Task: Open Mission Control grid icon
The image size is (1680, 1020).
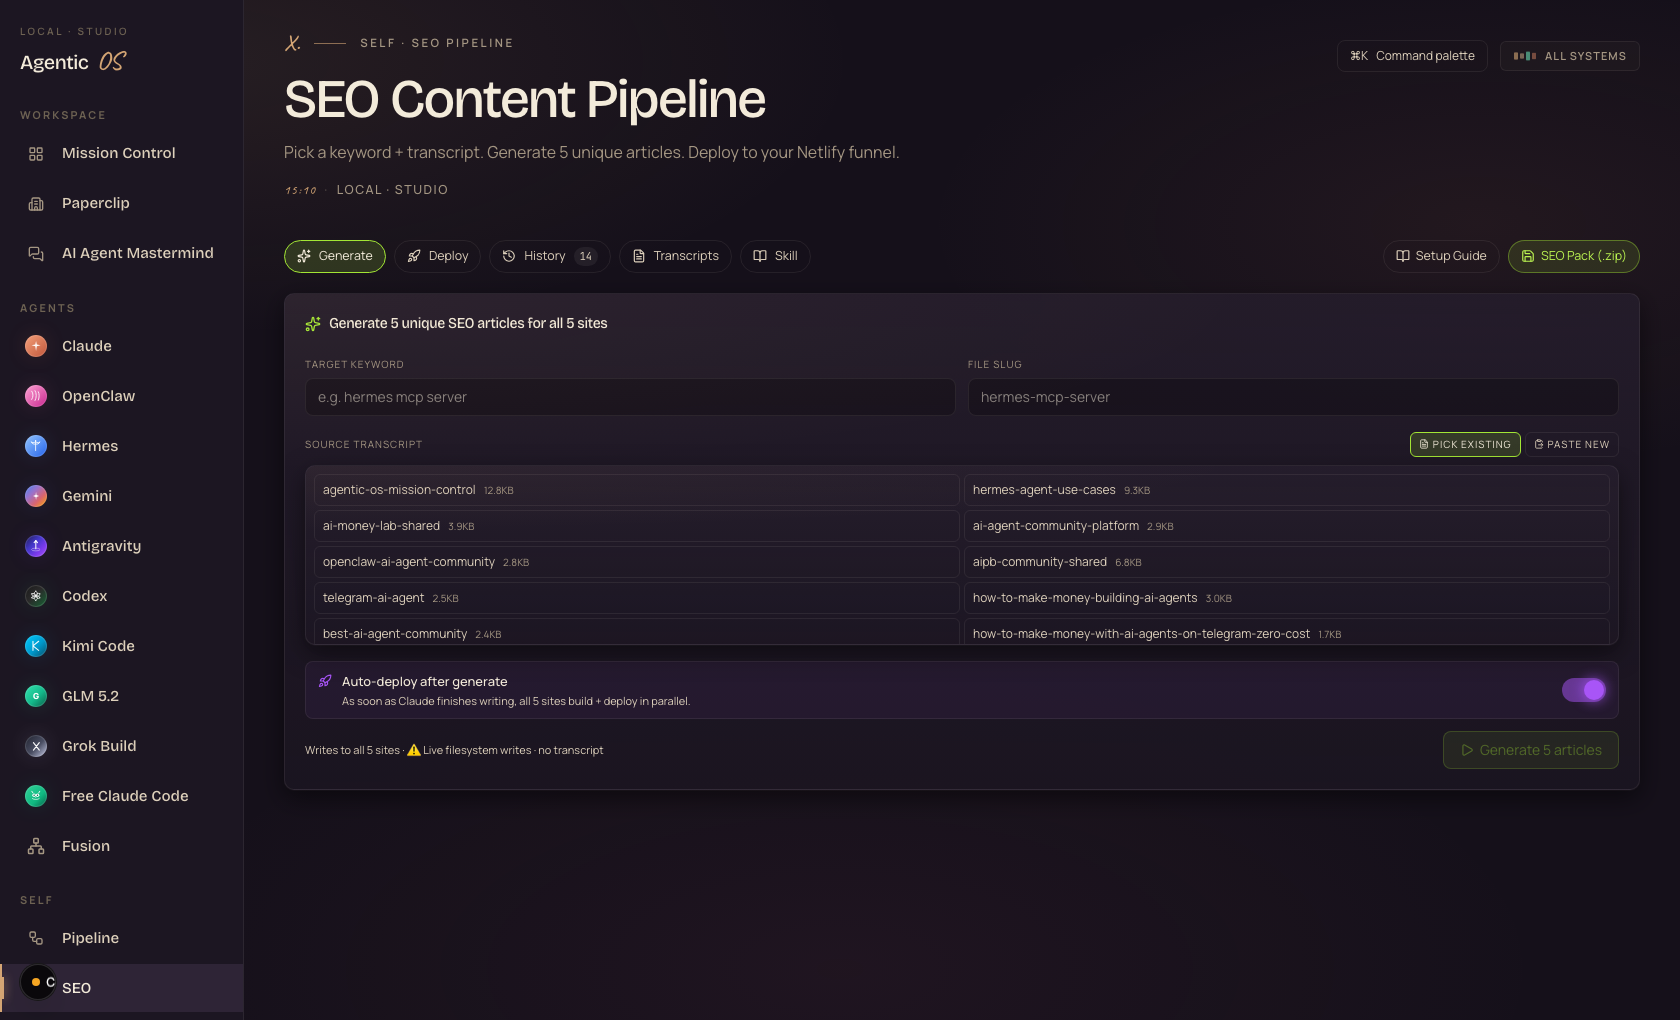Action: tap(36, 154)
